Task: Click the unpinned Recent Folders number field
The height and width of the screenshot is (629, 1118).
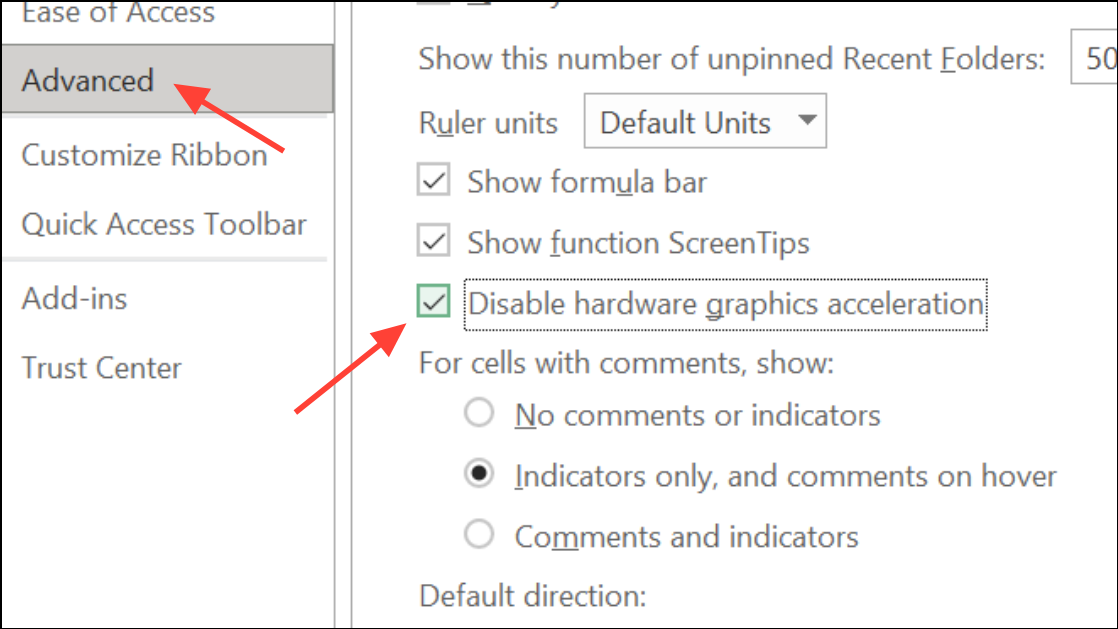Action: click(1094, 59)
